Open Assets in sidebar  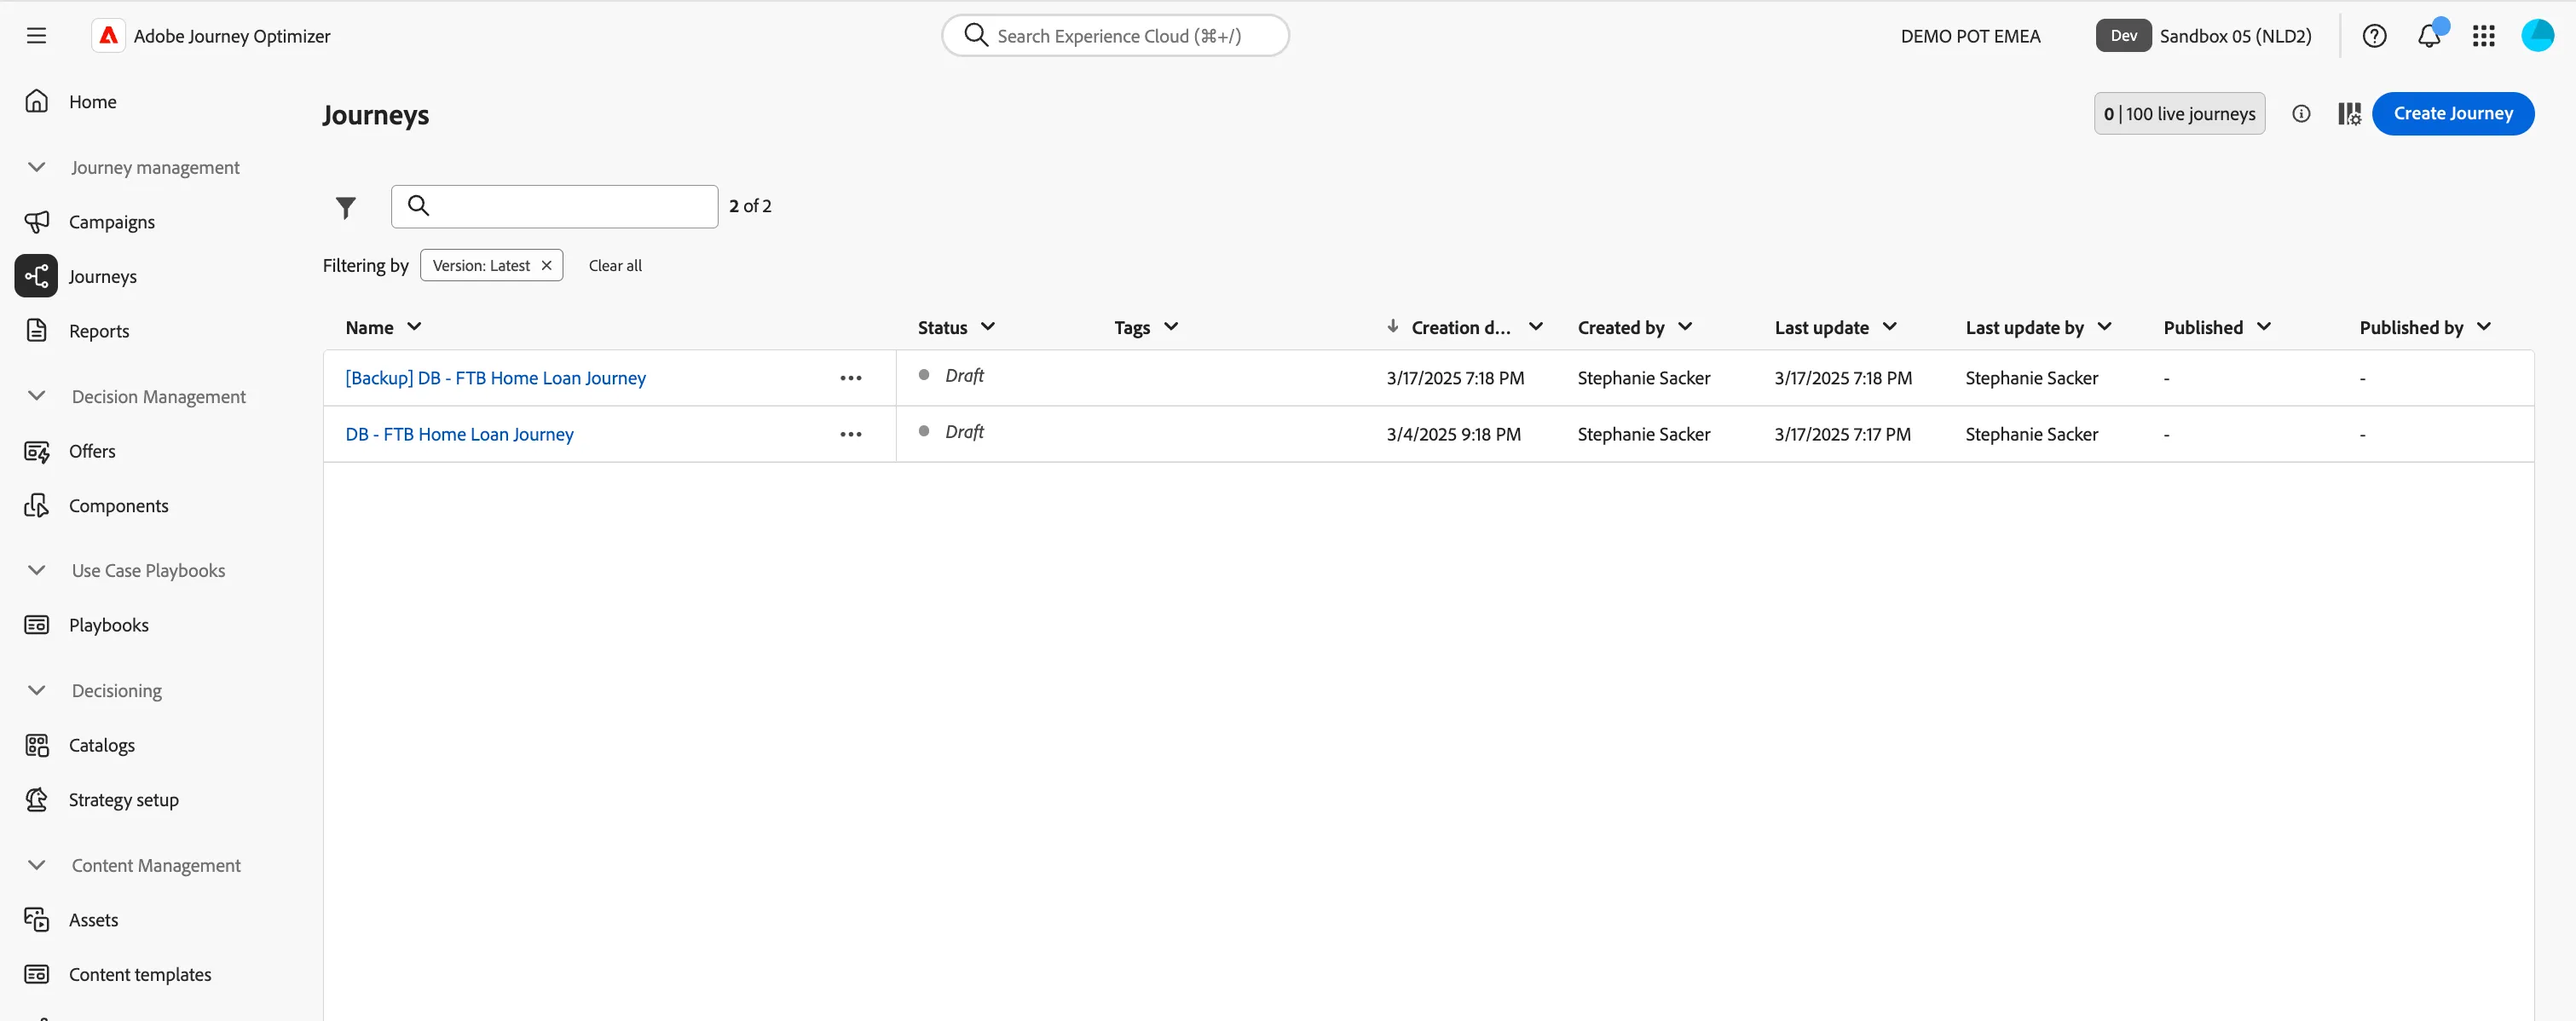93,920
